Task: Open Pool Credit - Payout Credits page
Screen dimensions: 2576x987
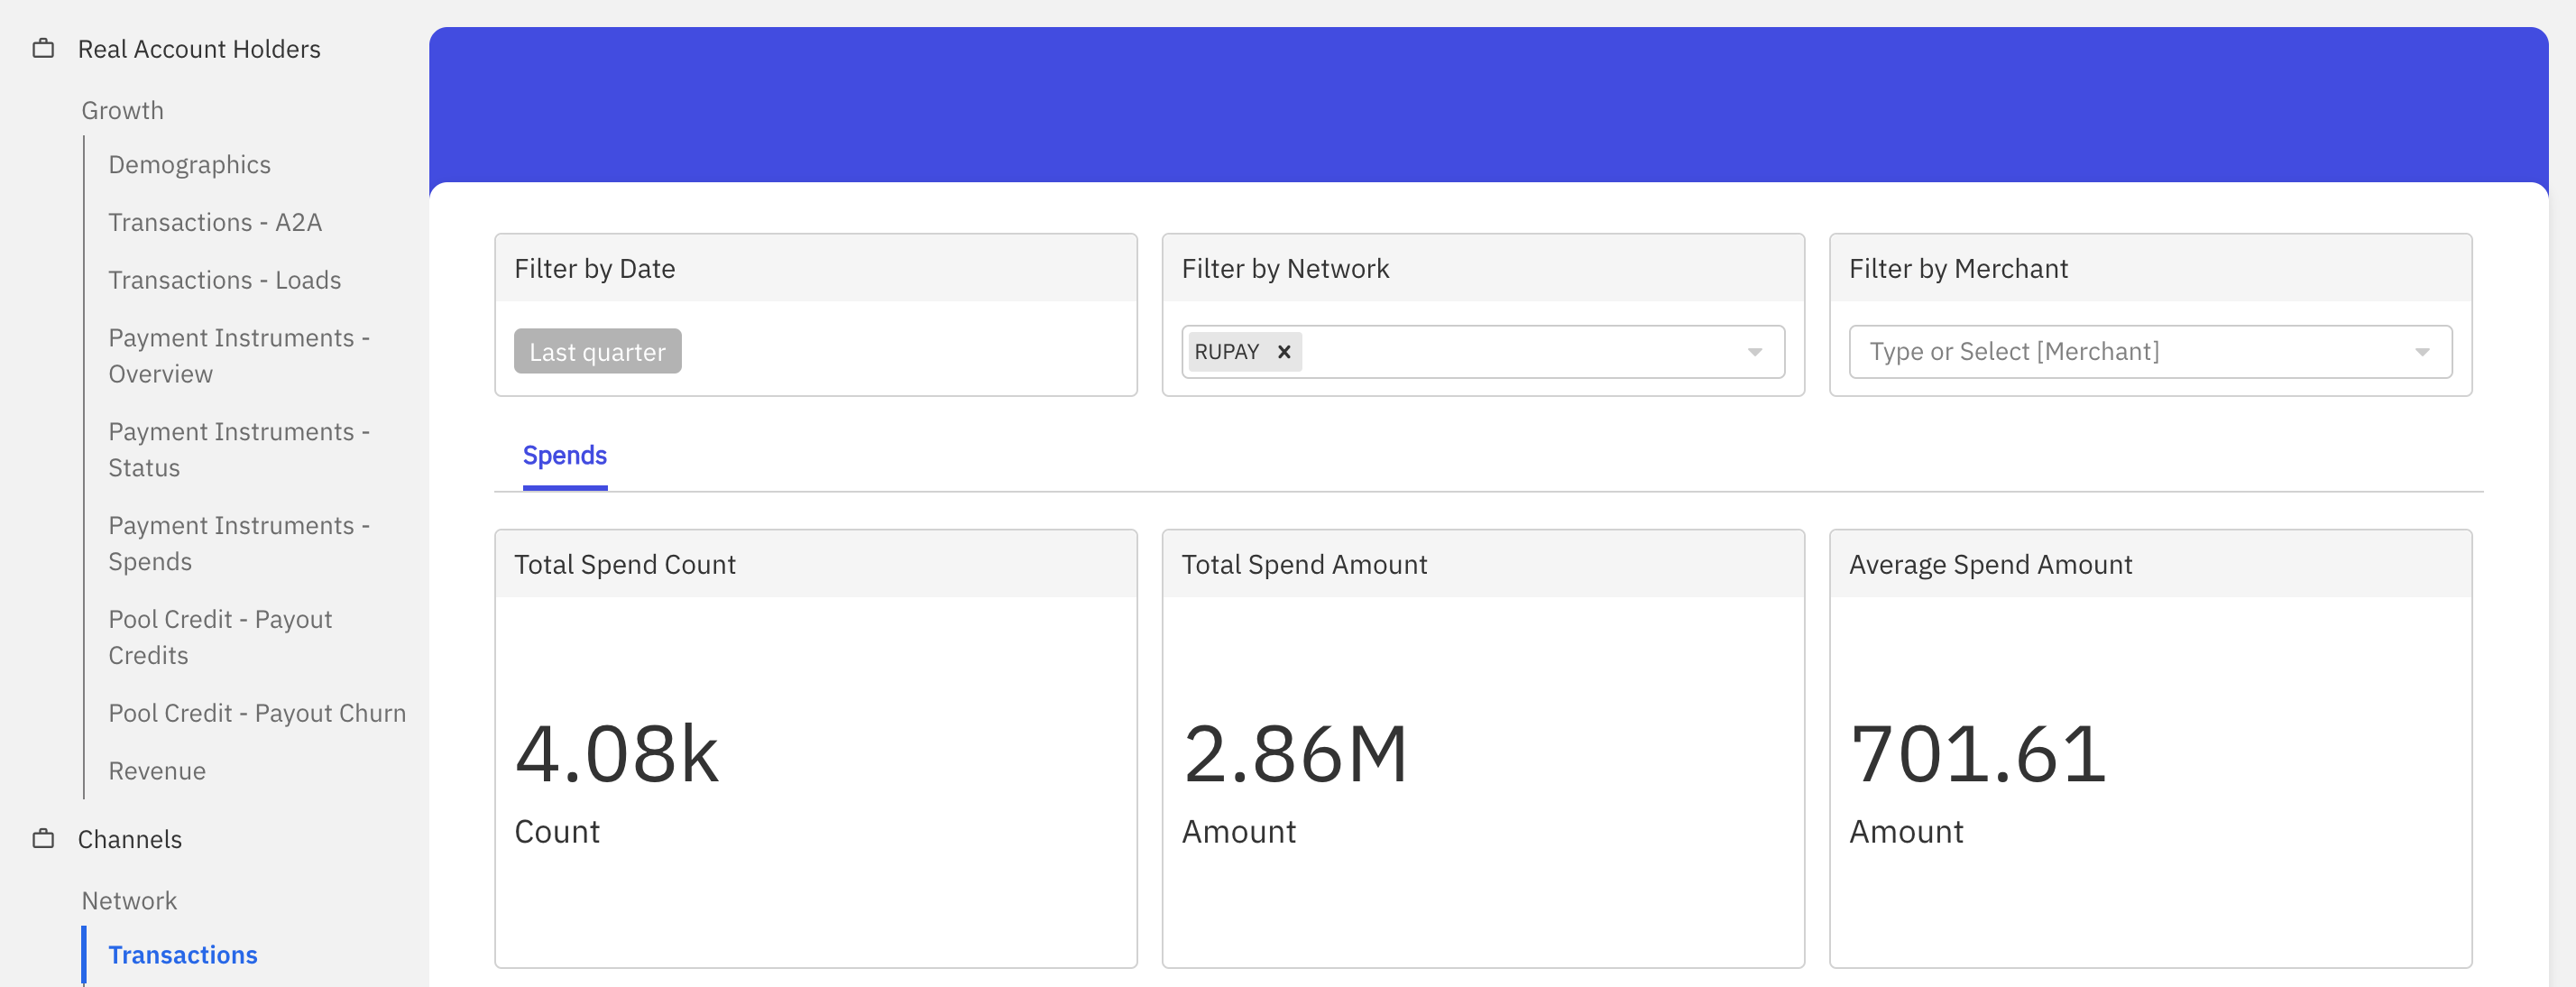Action: [220, 637]
